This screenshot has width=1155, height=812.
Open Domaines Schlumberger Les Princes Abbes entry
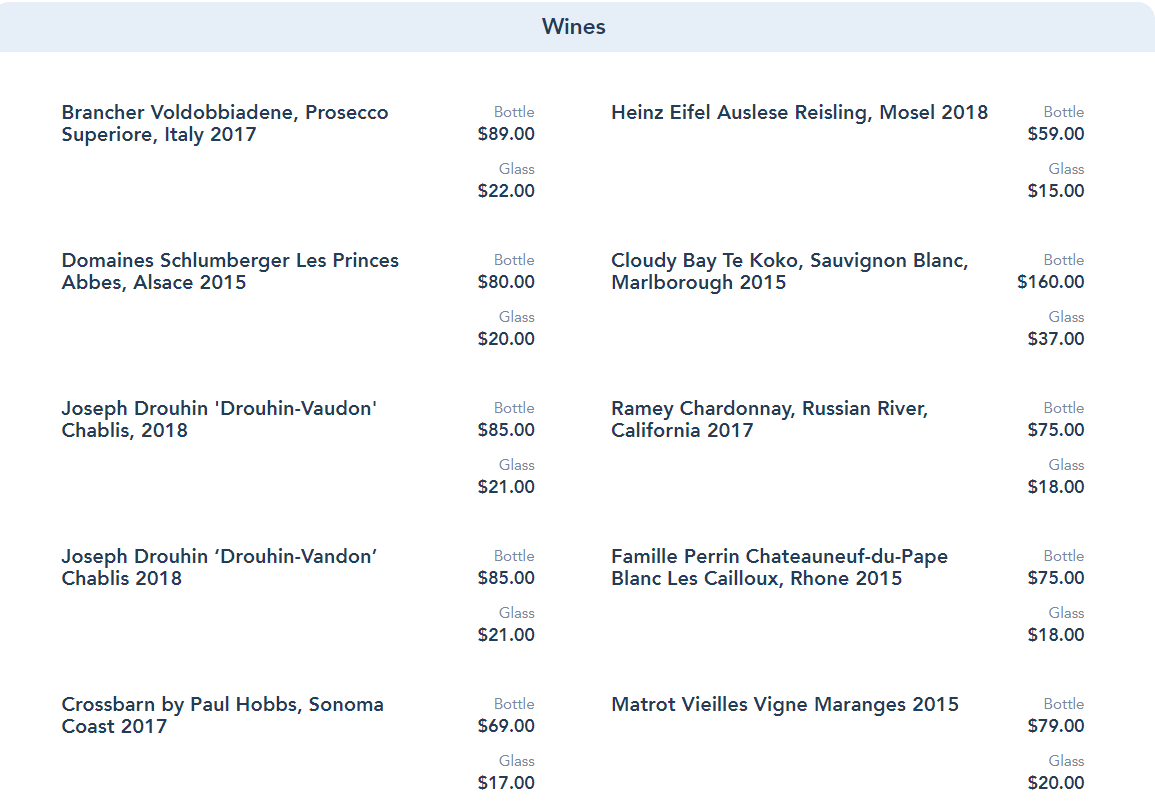(x=230, y=271)
